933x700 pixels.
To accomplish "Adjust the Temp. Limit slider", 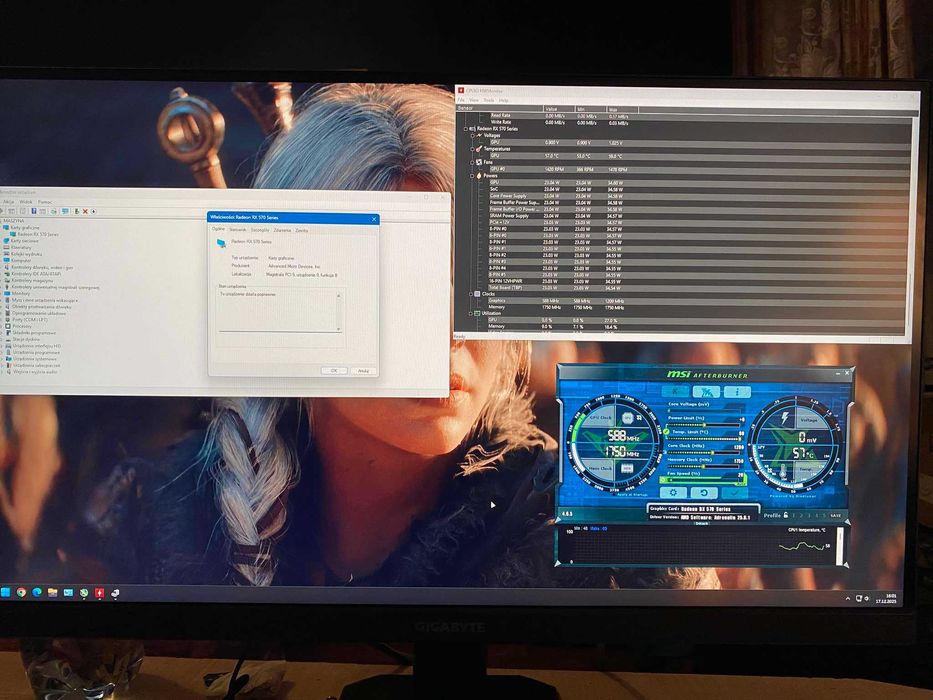I will coord(704,438).
